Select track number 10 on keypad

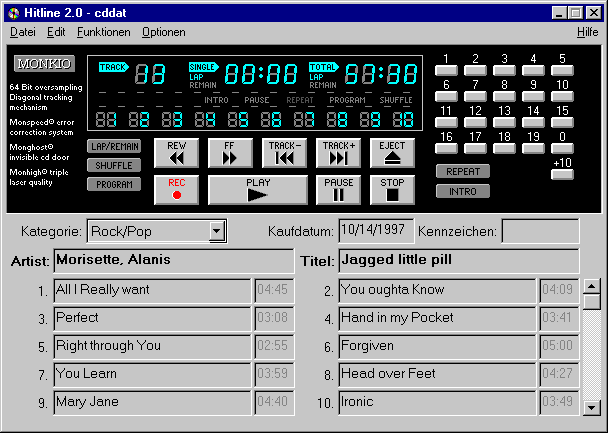(562, 96)
